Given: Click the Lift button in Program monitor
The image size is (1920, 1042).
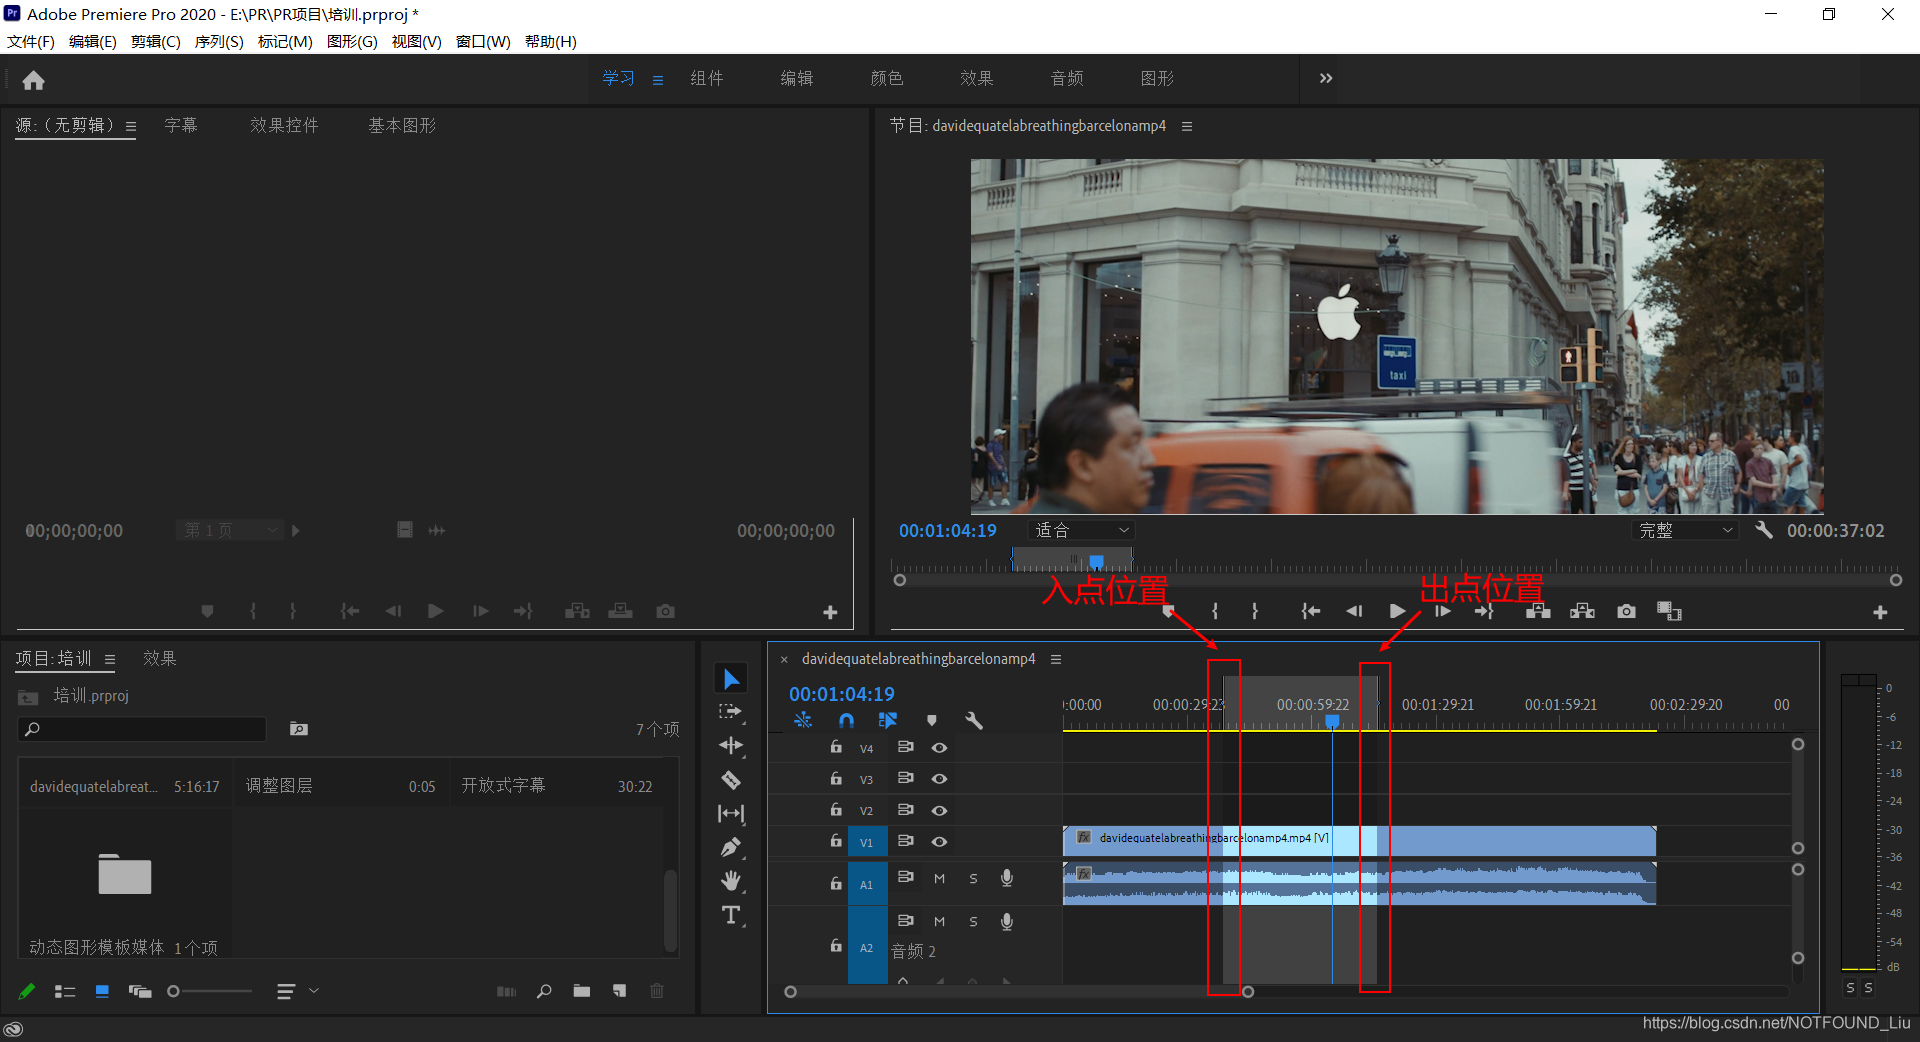Looking at the screenshot, I should tap(1538, 611).
